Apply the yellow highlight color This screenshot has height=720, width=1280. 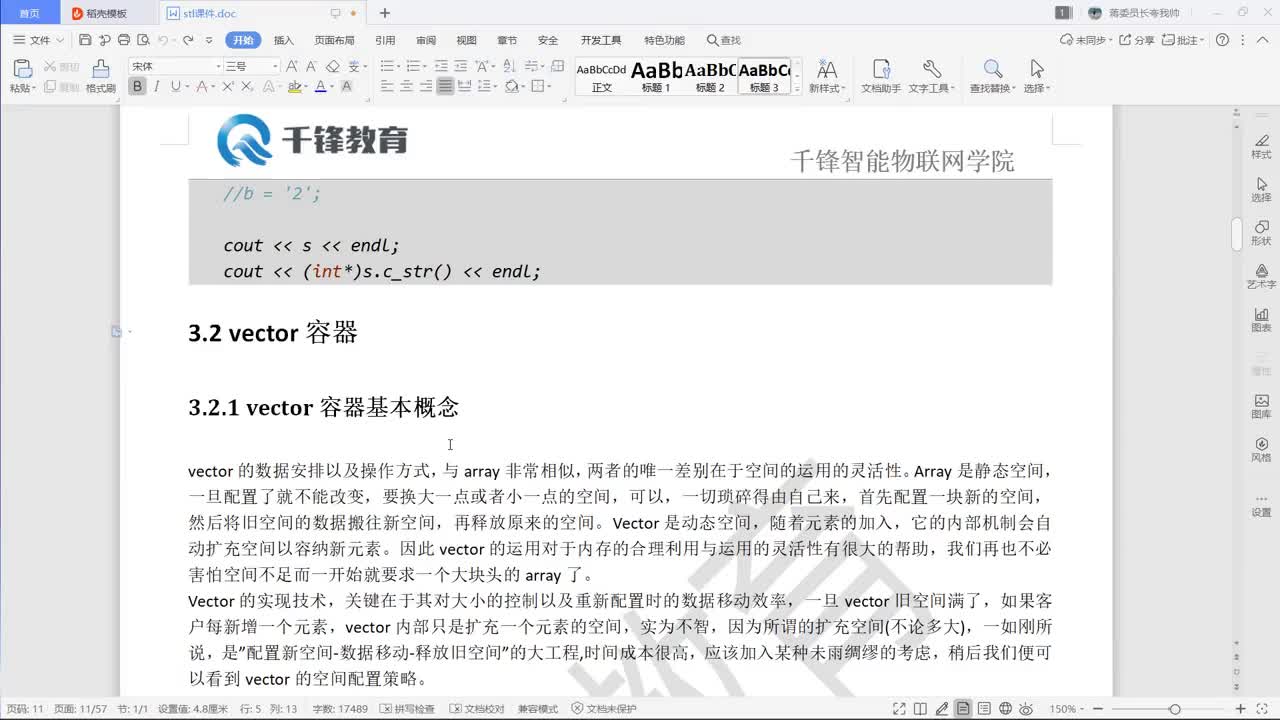(x=294, y=87)
